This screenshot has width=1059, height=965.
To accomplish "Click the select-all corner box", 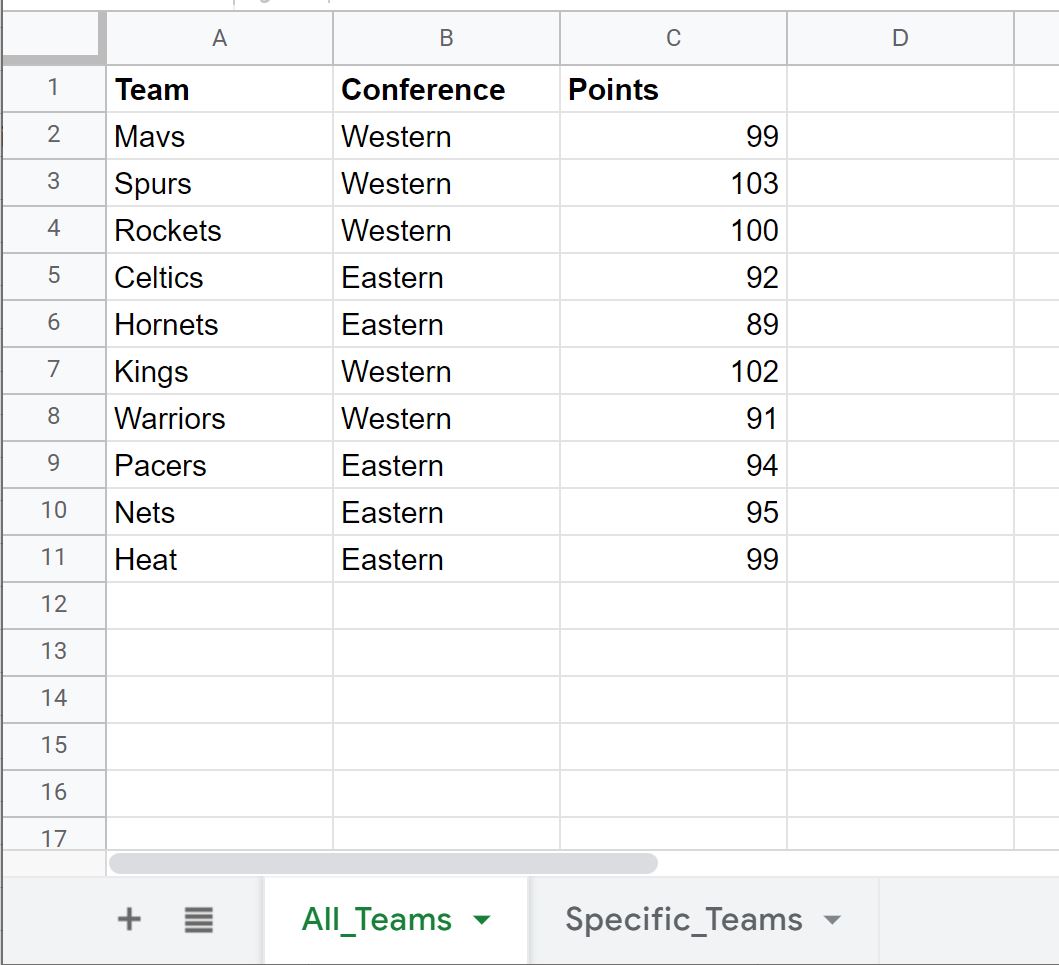I will point(53,38).
